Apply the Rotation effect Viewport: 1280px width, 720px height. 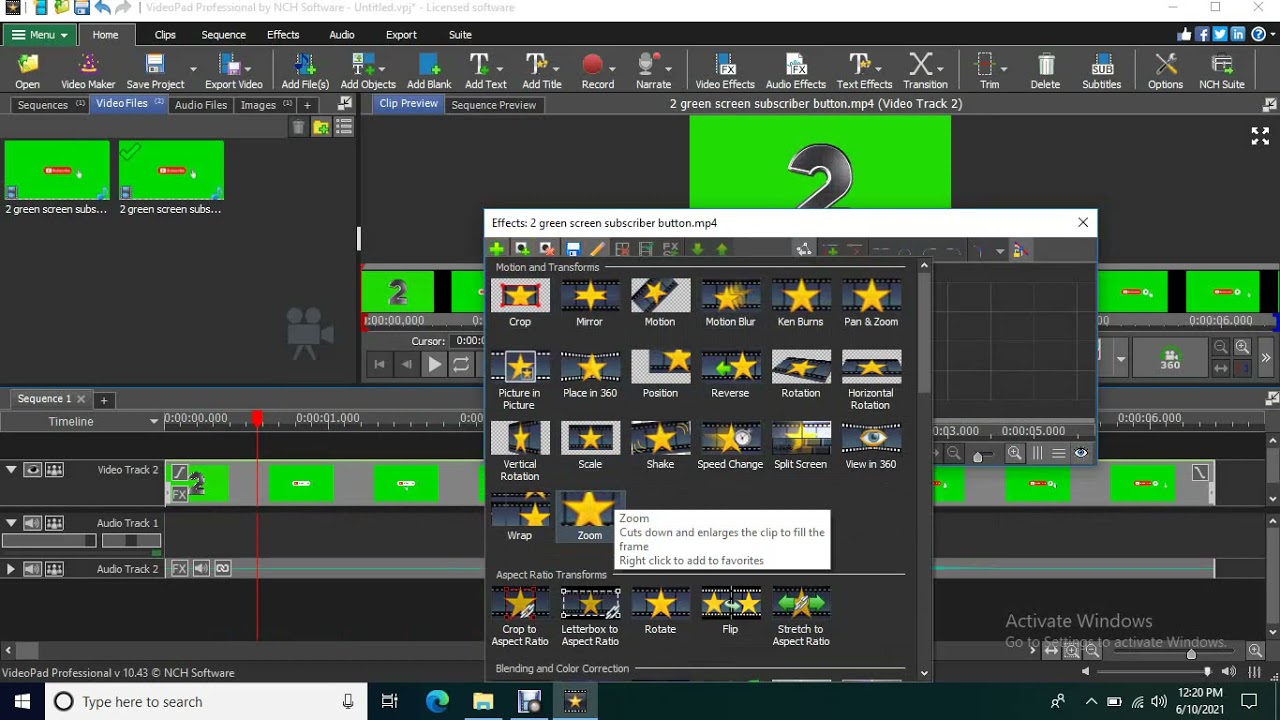point(800,375)
